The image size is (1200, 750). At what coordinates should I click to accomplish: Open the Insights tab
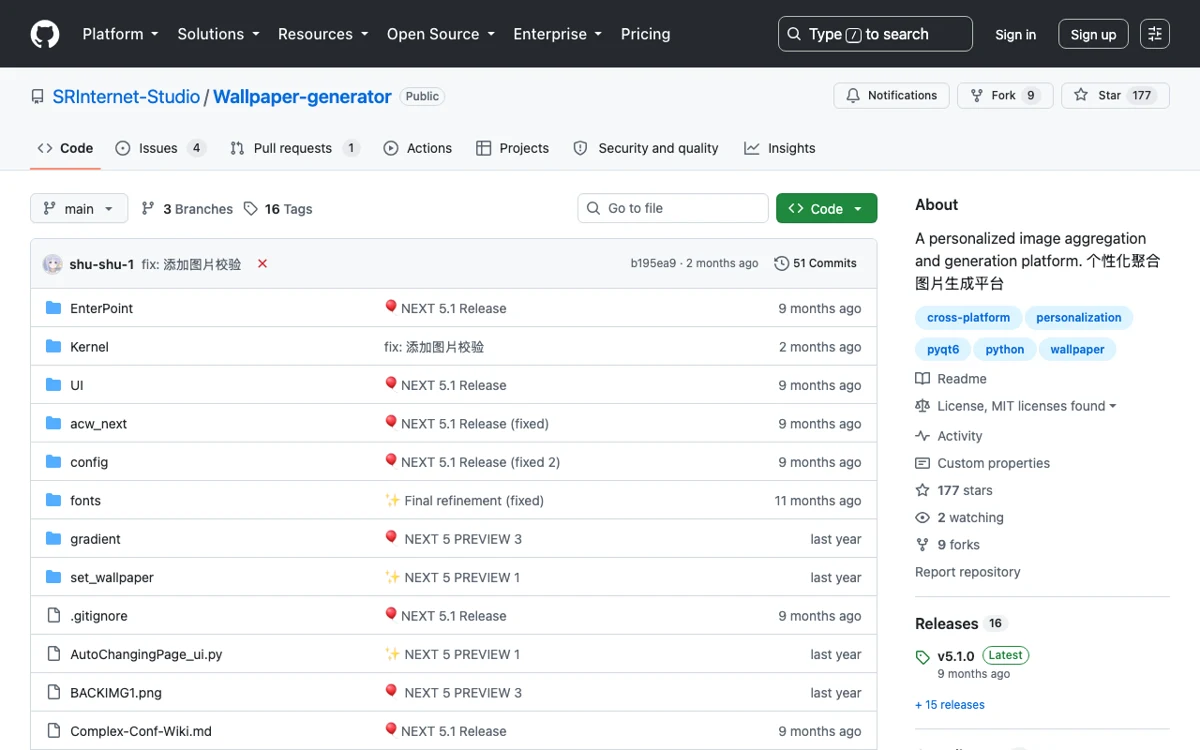pyautogui.click(x=780, y=148)
